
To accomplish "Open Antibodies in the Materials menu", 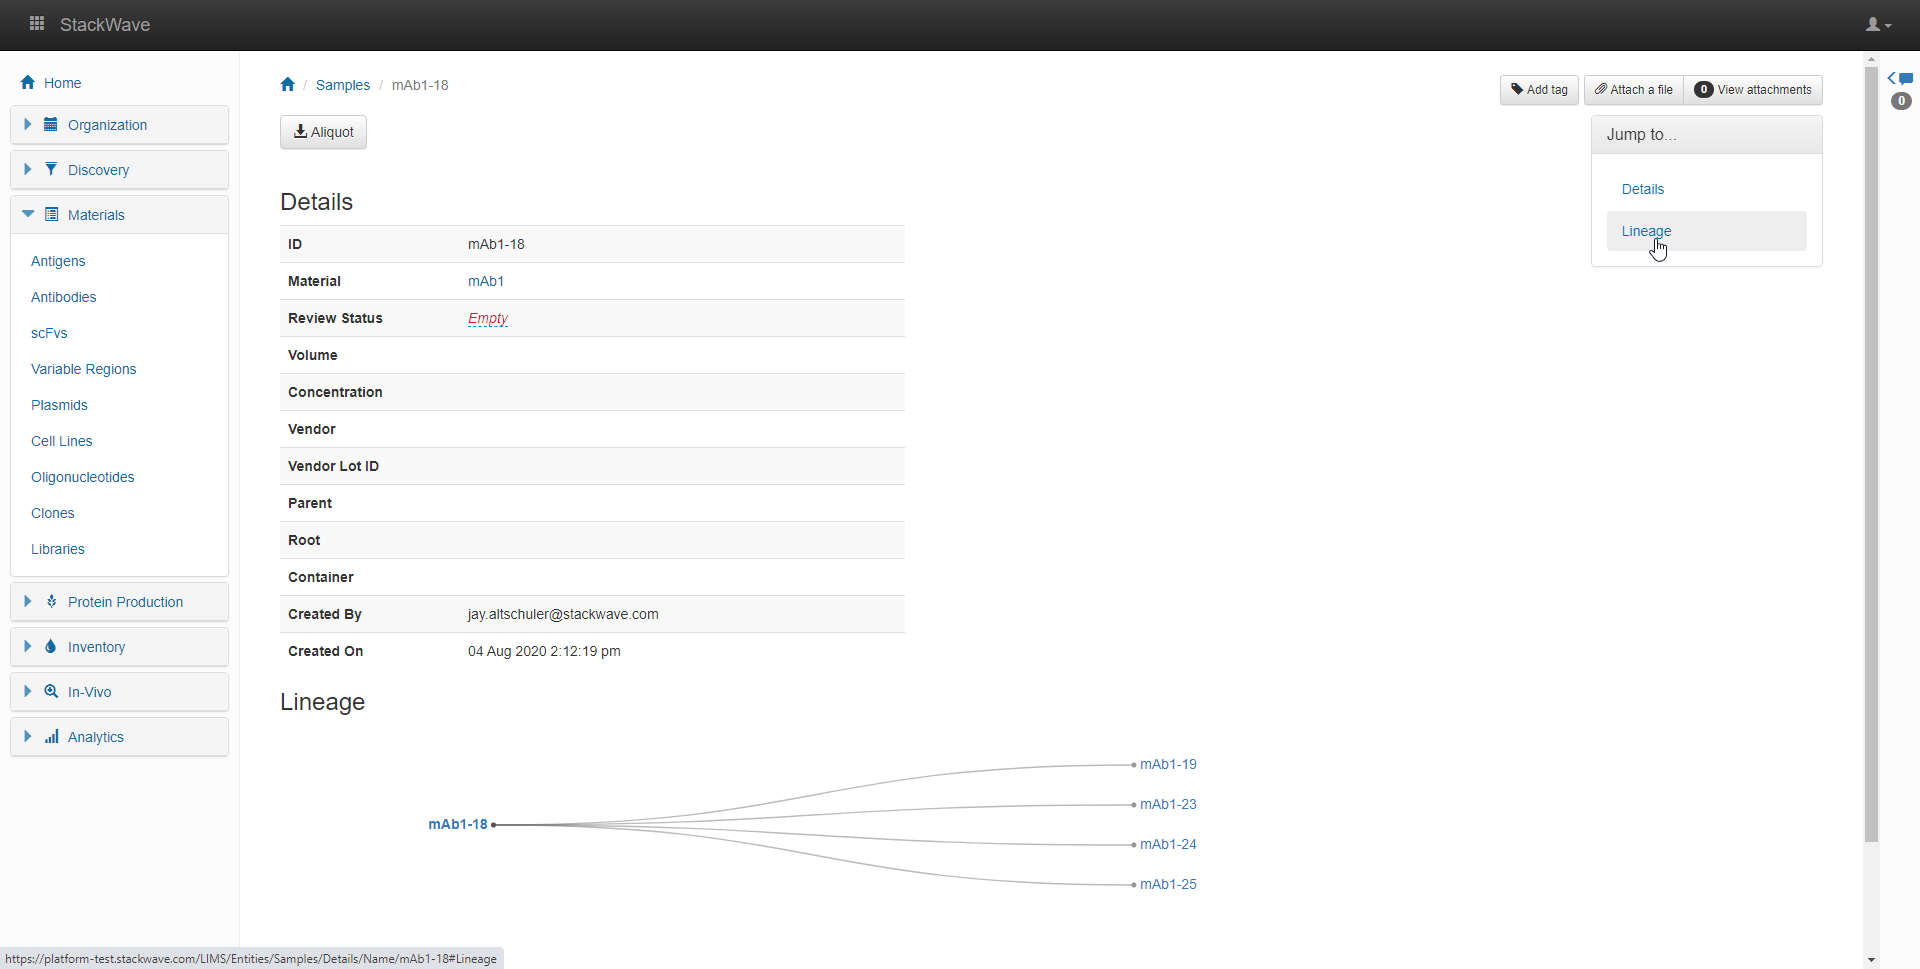I will coord(64,297).
